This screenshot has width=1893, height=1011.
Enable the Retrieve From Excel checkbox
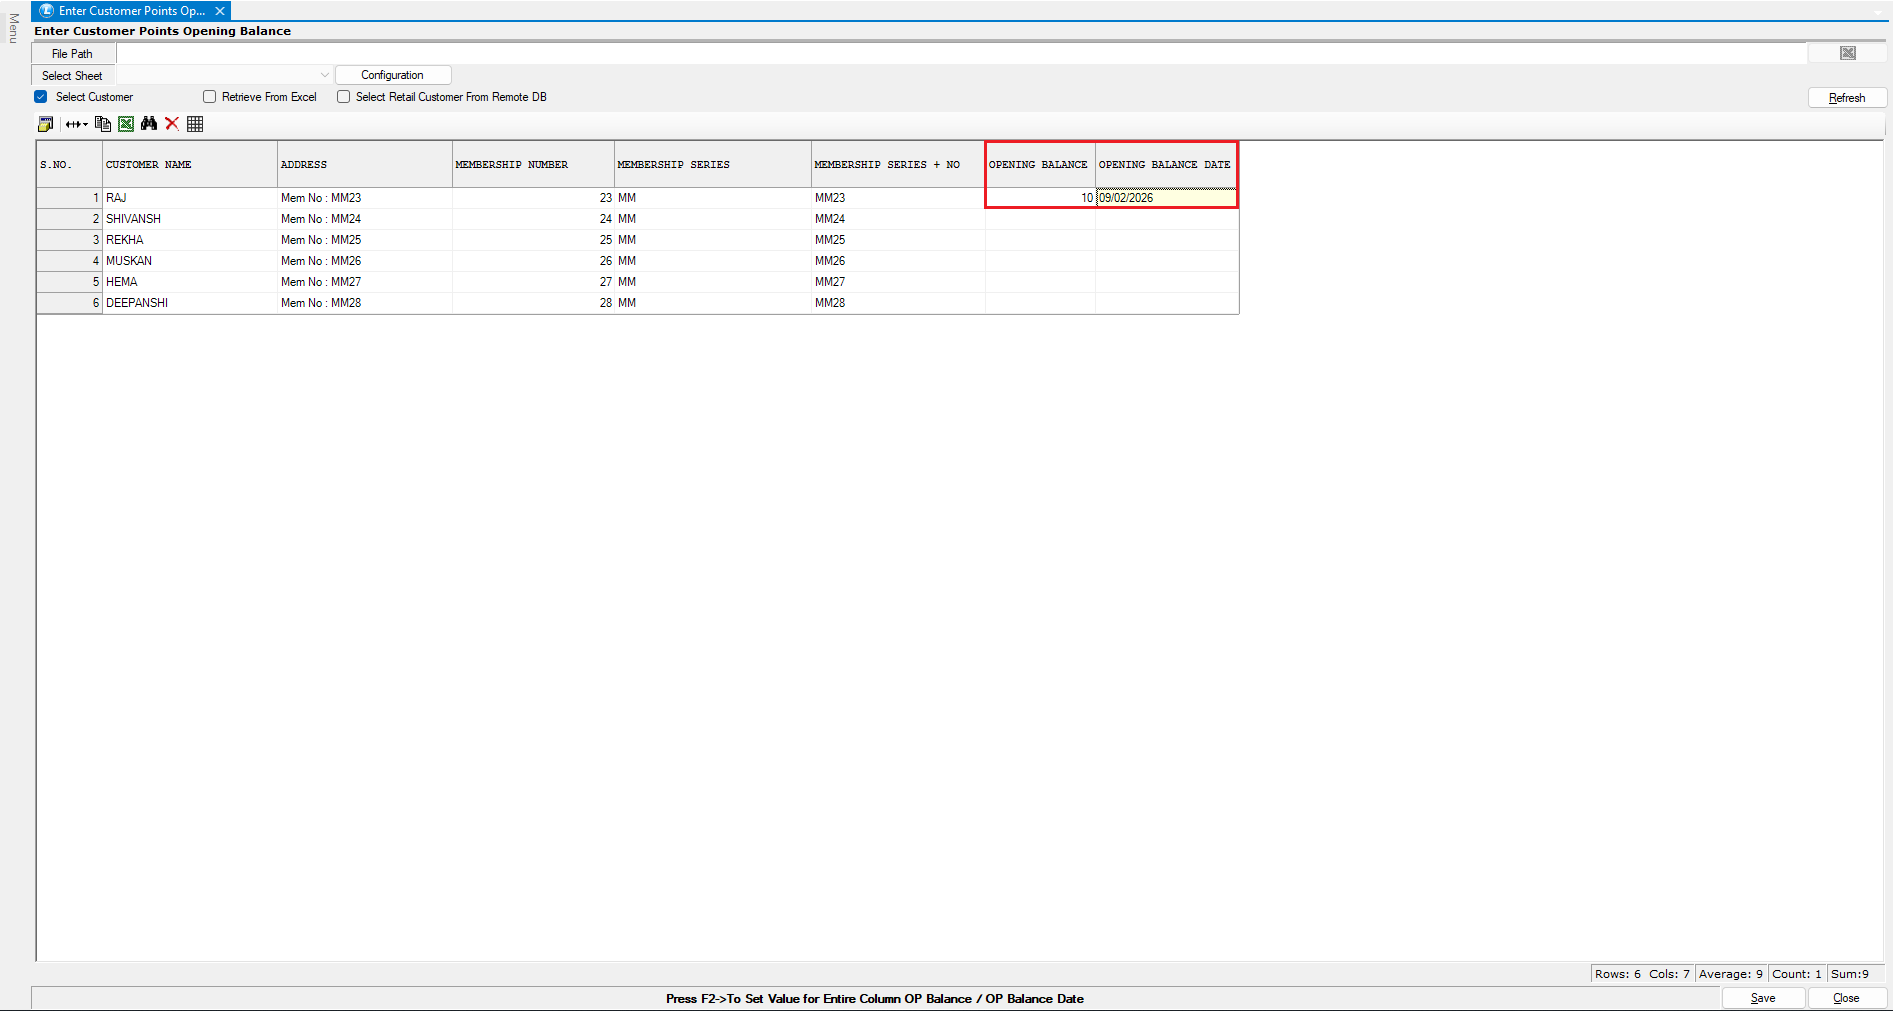point(209,97)
